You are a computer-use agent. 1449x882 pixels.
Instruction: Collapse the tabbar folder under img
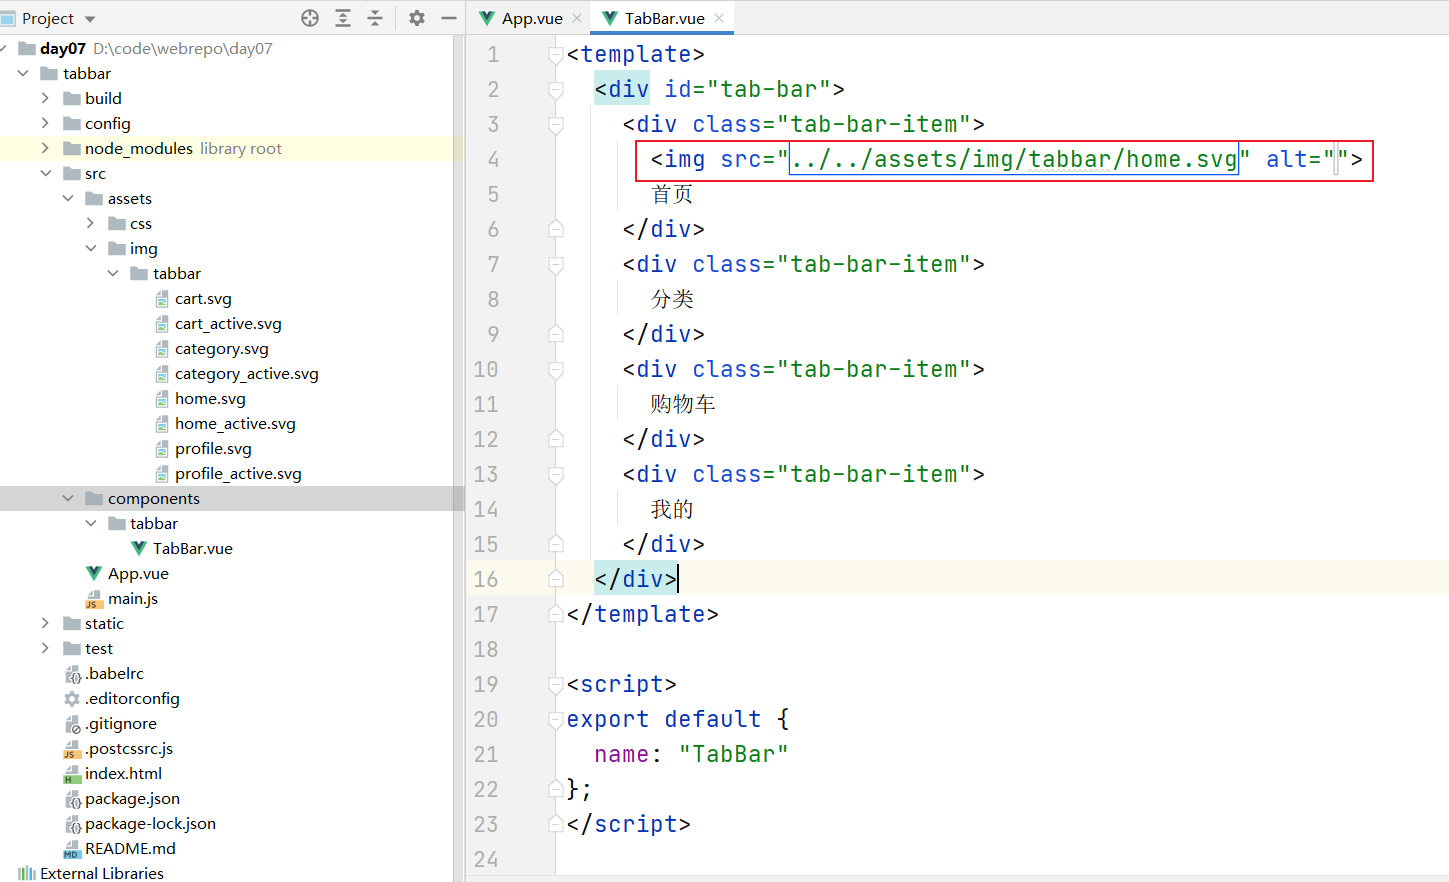113,273
